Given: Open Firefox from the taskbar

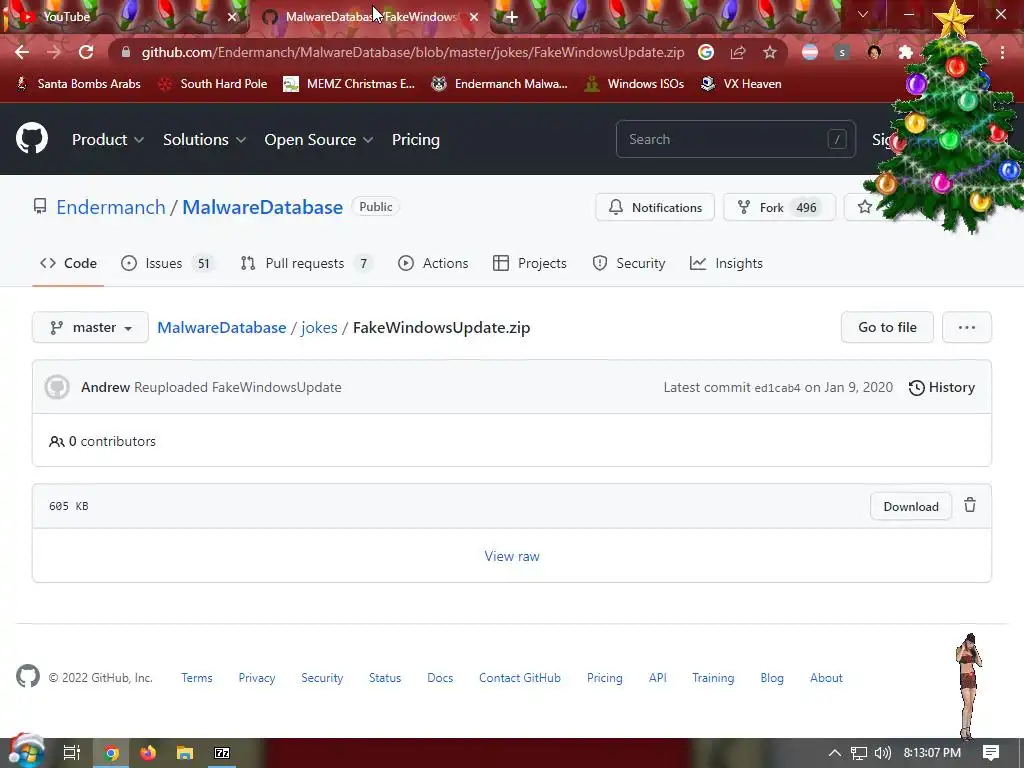Looking at the screenshot, I should (148, 753).
